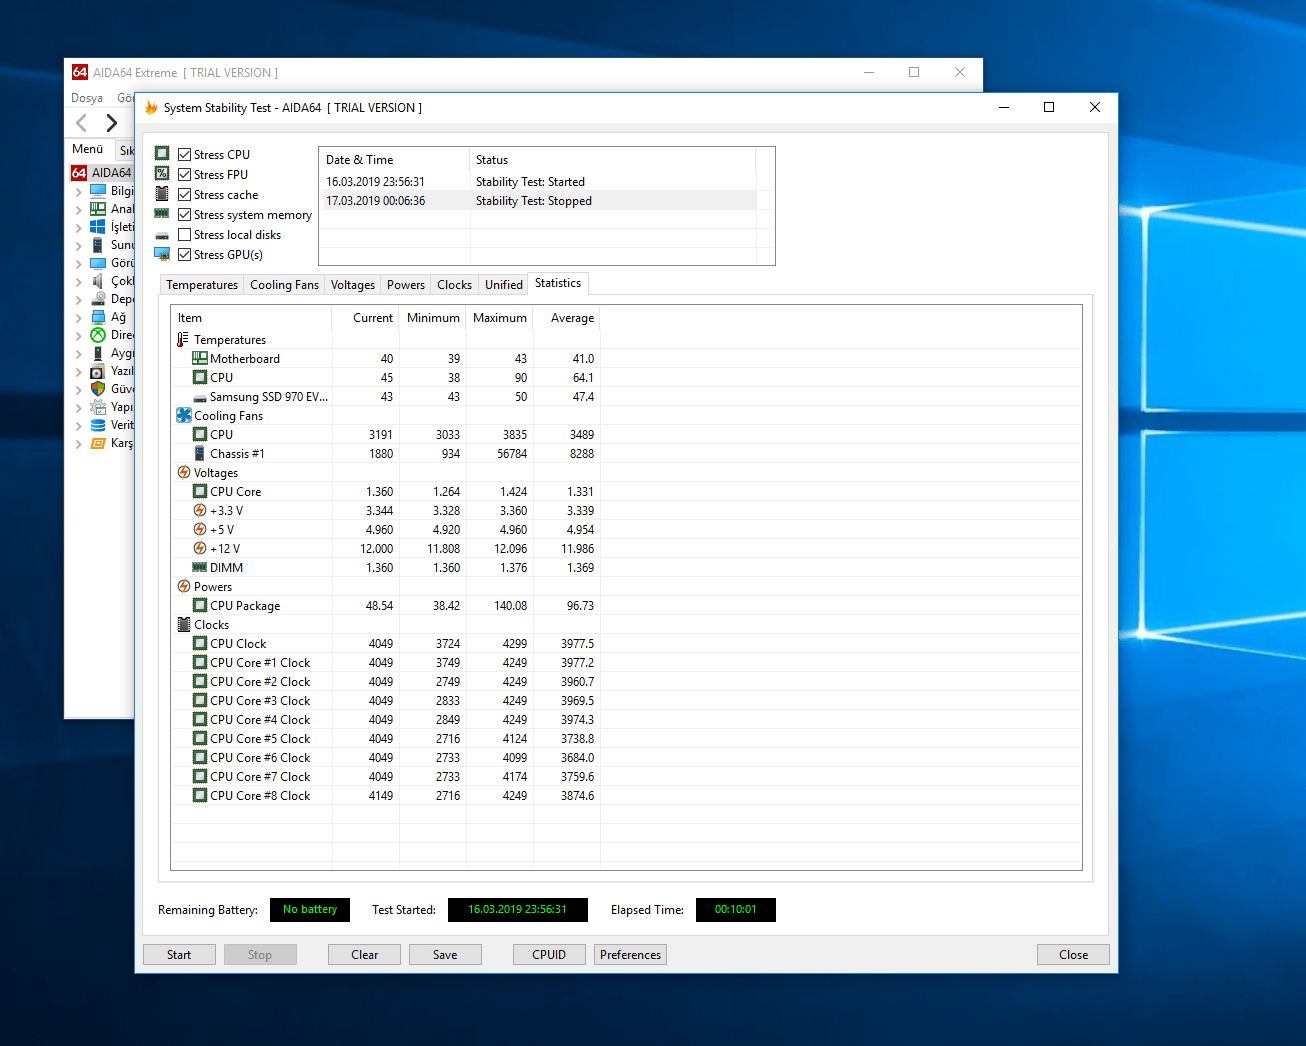Toggle the Stress GPU(s) checkbox
The image size is (1306, 1046).
[x=185, y=255]
